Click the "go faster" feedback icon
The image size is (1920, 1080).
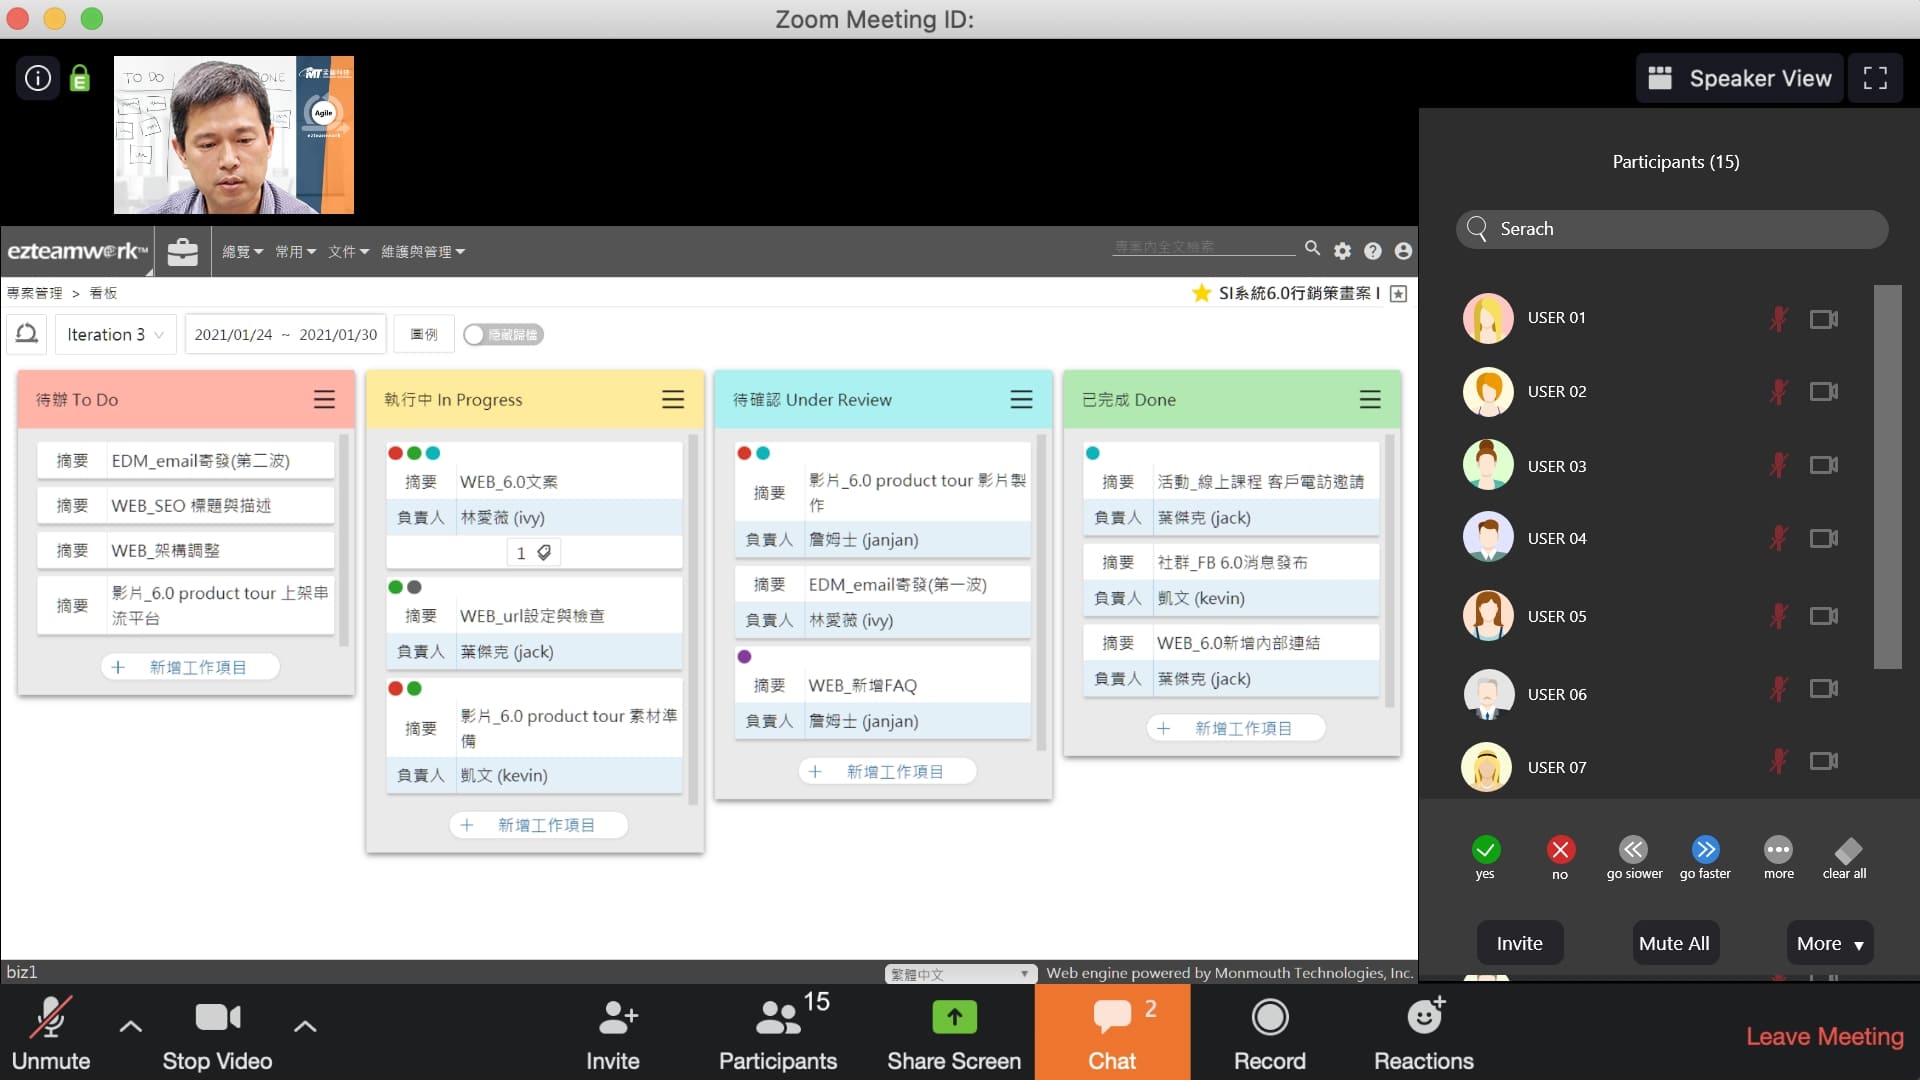pos(1705,850)
